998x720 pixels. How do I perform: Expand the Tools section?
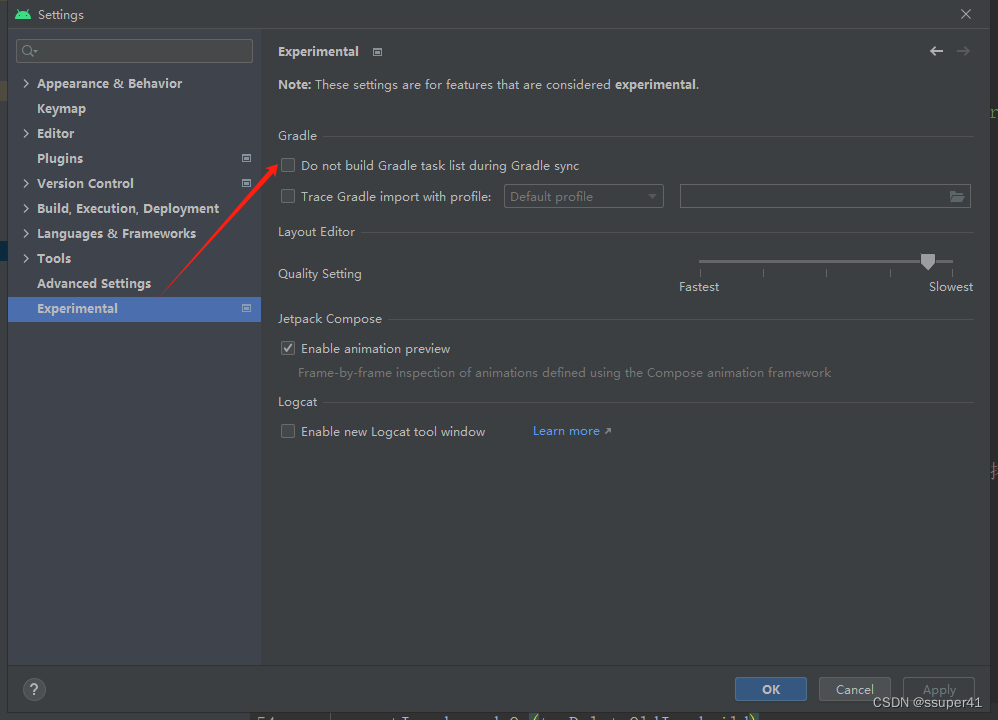tap(26, 258)
